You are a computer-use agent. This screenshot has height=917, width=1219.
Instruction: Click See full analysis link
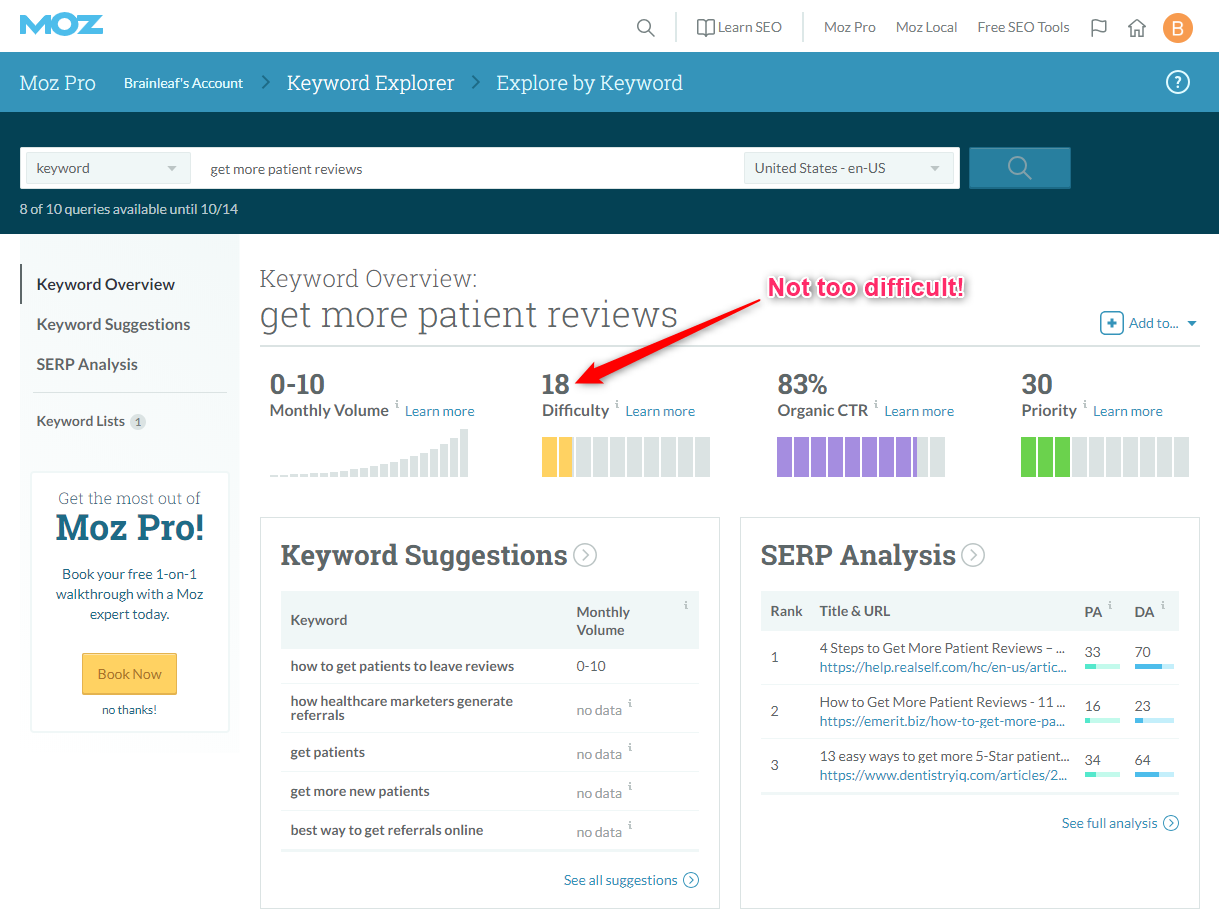coord(1120,823)
